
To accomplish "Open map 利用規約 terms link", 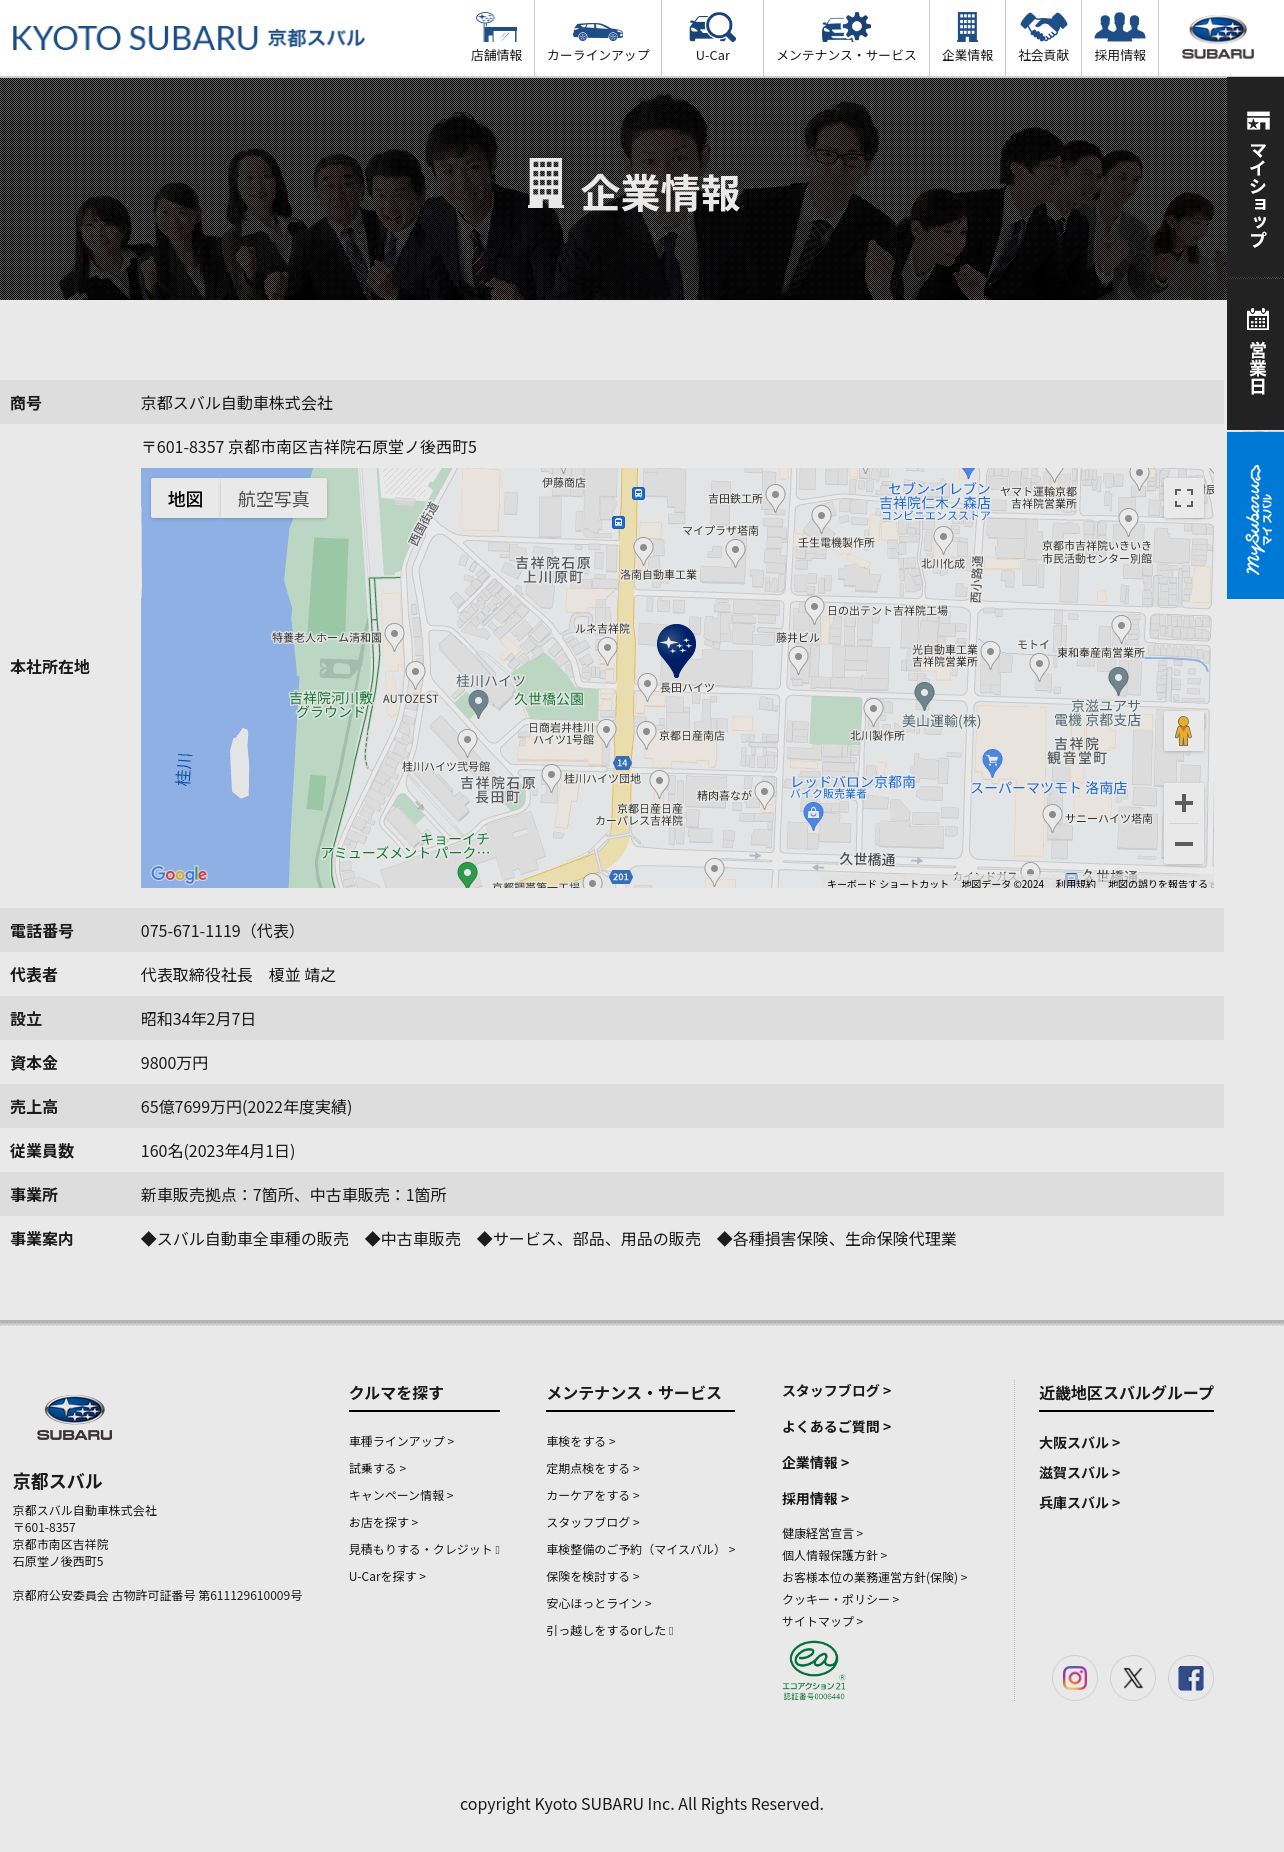I will pos(1075,883).
